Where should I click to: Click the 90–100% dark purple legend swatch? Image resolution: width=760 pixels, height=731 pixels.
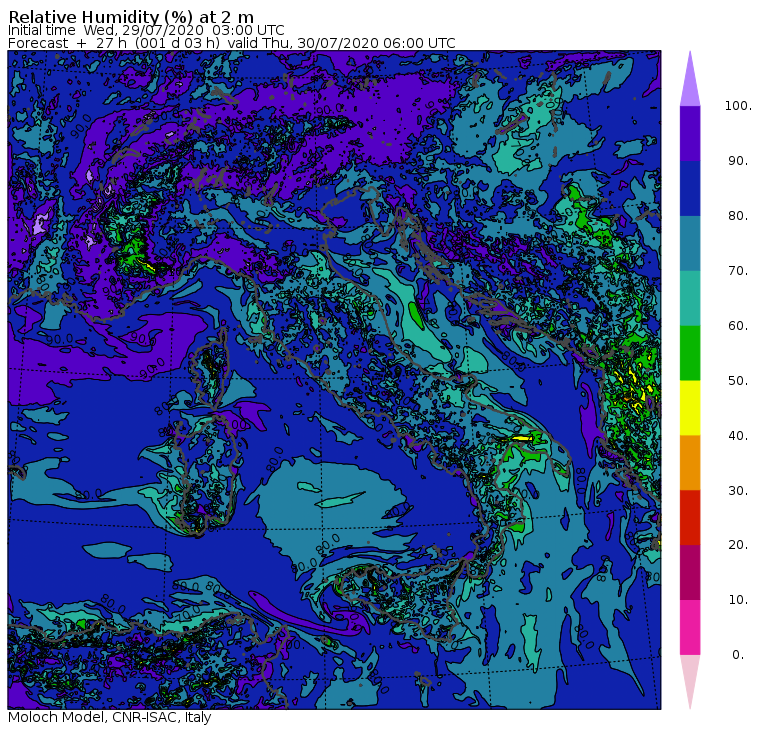690,133
